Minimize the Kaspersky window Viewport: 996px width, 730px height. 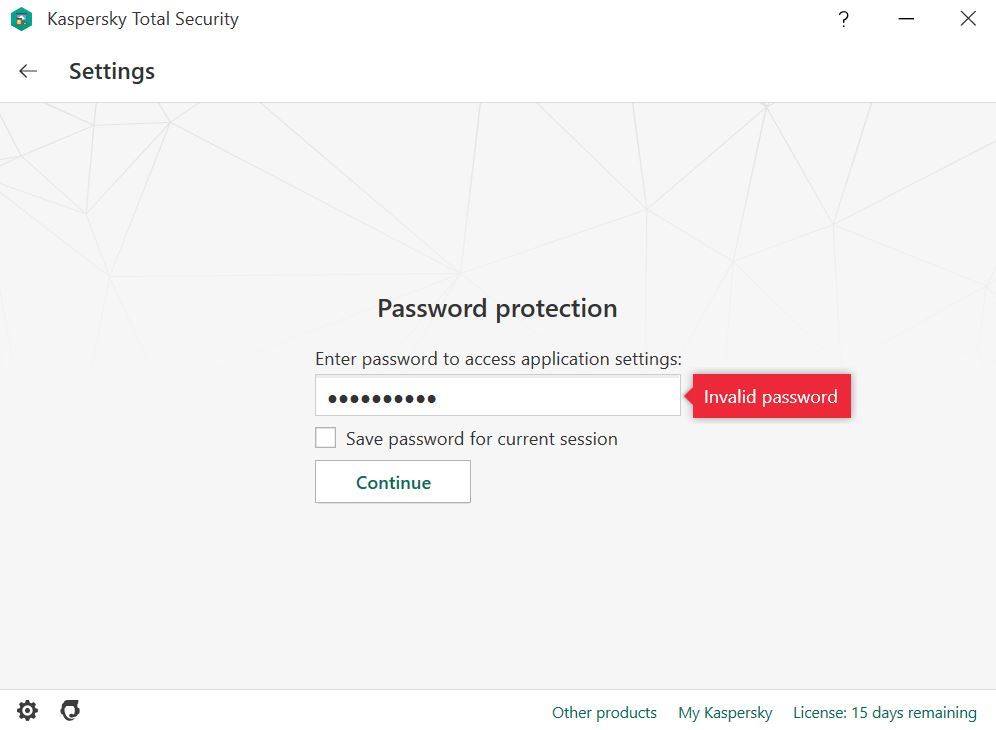tap(906, 19)
